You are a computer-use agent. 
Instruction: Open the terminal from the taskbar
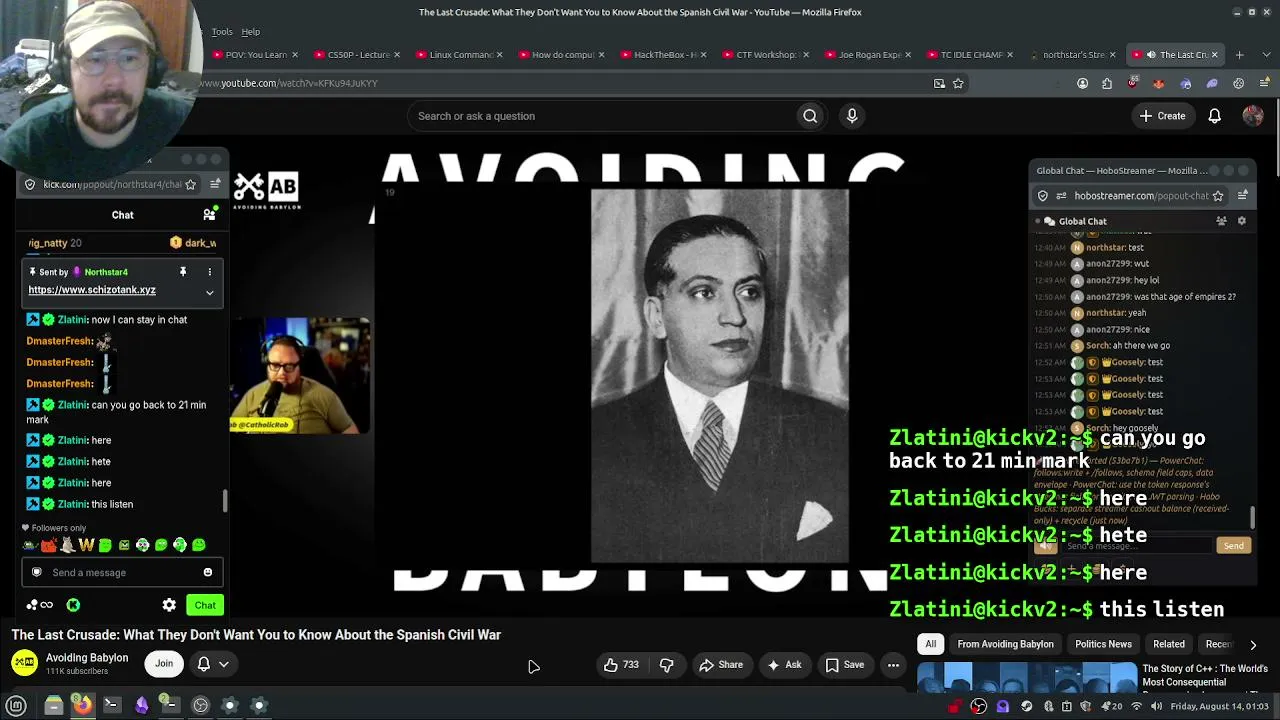pyautogui.click(x=112, y=705)
